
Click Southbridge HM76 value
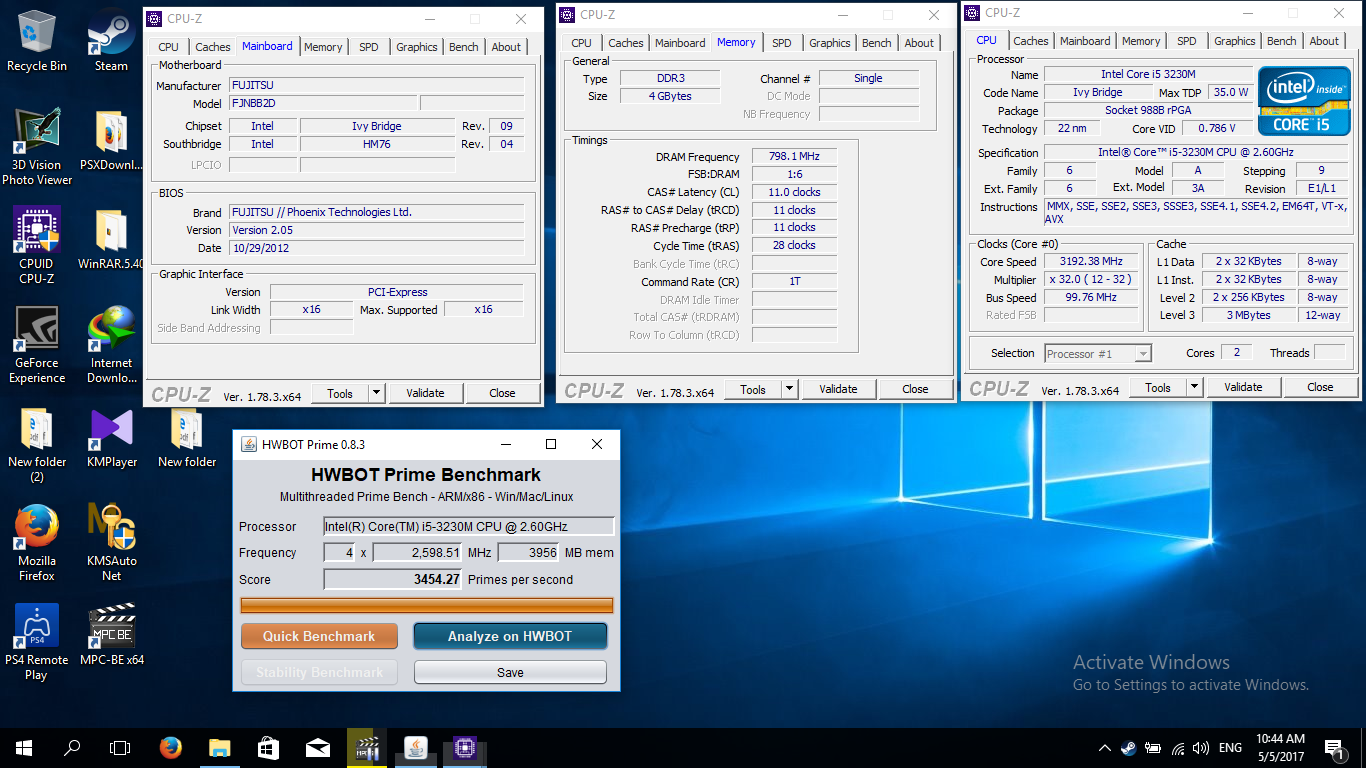377,144
